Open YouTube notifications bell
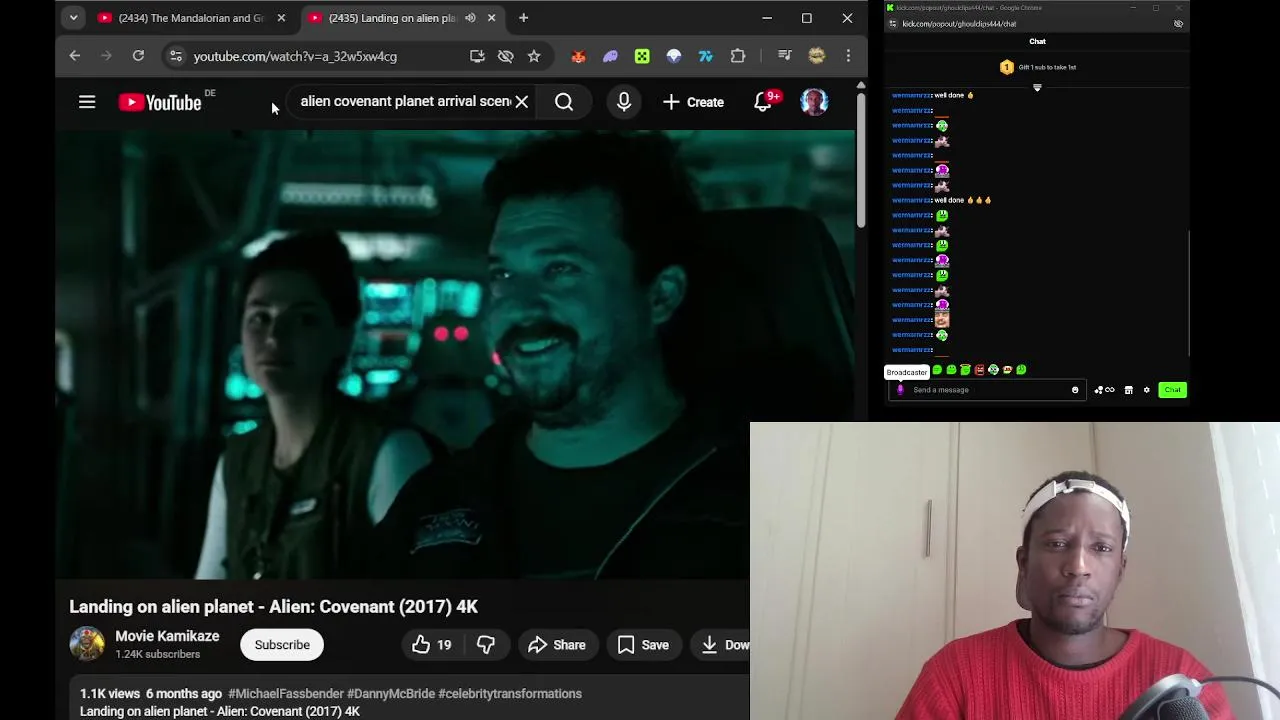This screenshot has height=720, width=1280. tap(763, 102)
